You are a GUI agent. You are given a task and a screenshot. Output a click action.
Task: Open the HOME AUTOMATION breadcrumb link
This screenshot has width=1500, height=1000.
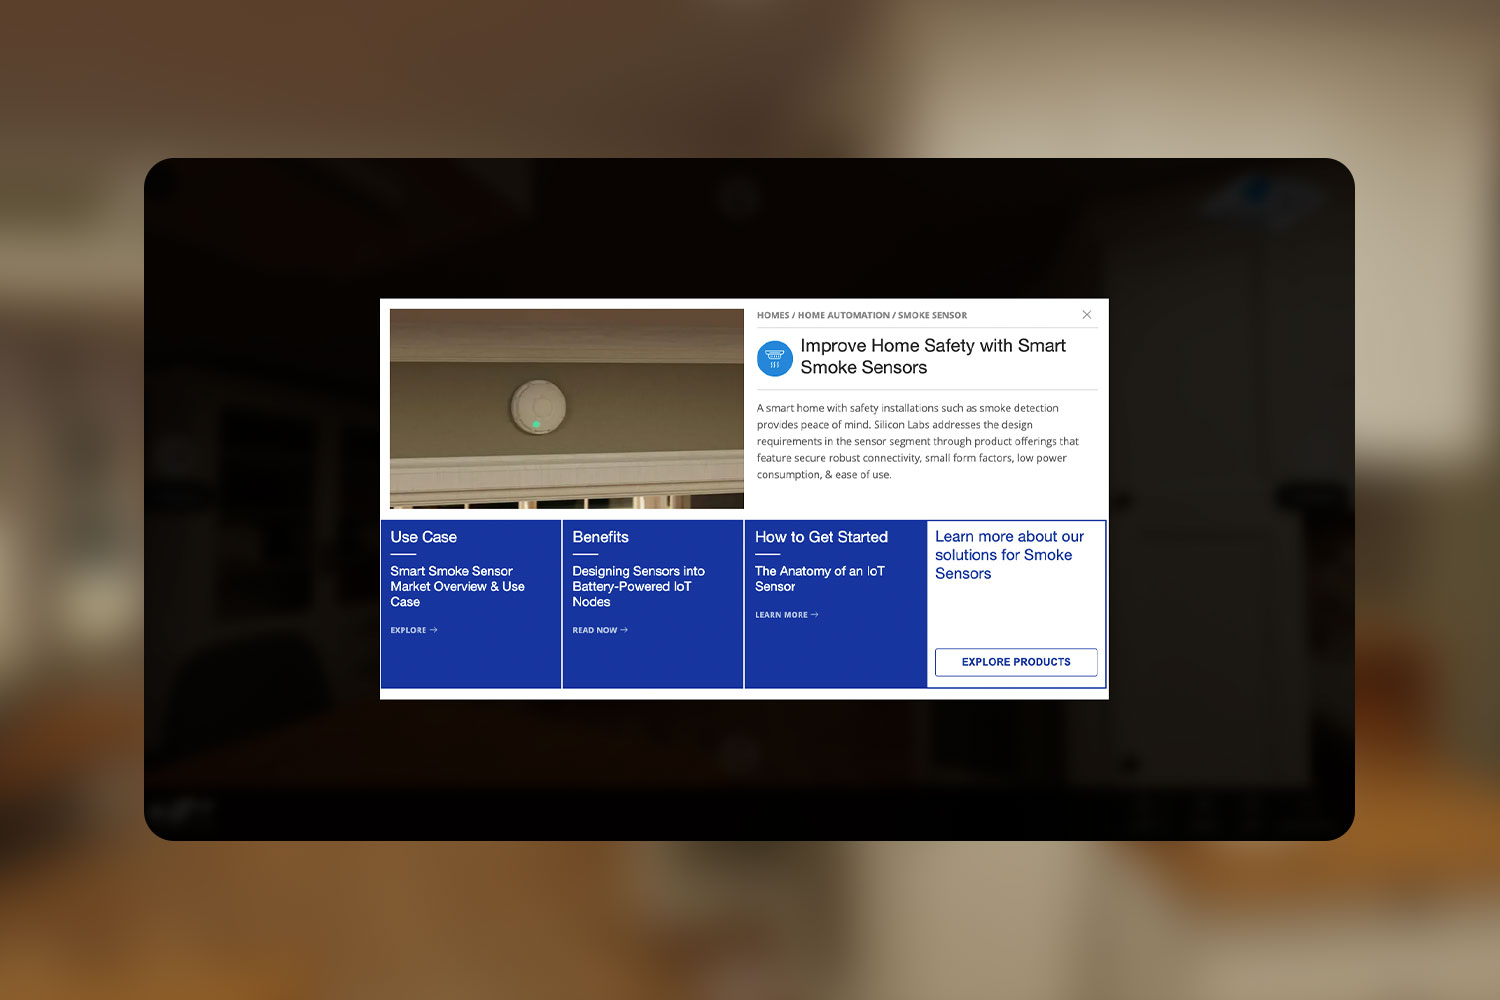[845, 315]
